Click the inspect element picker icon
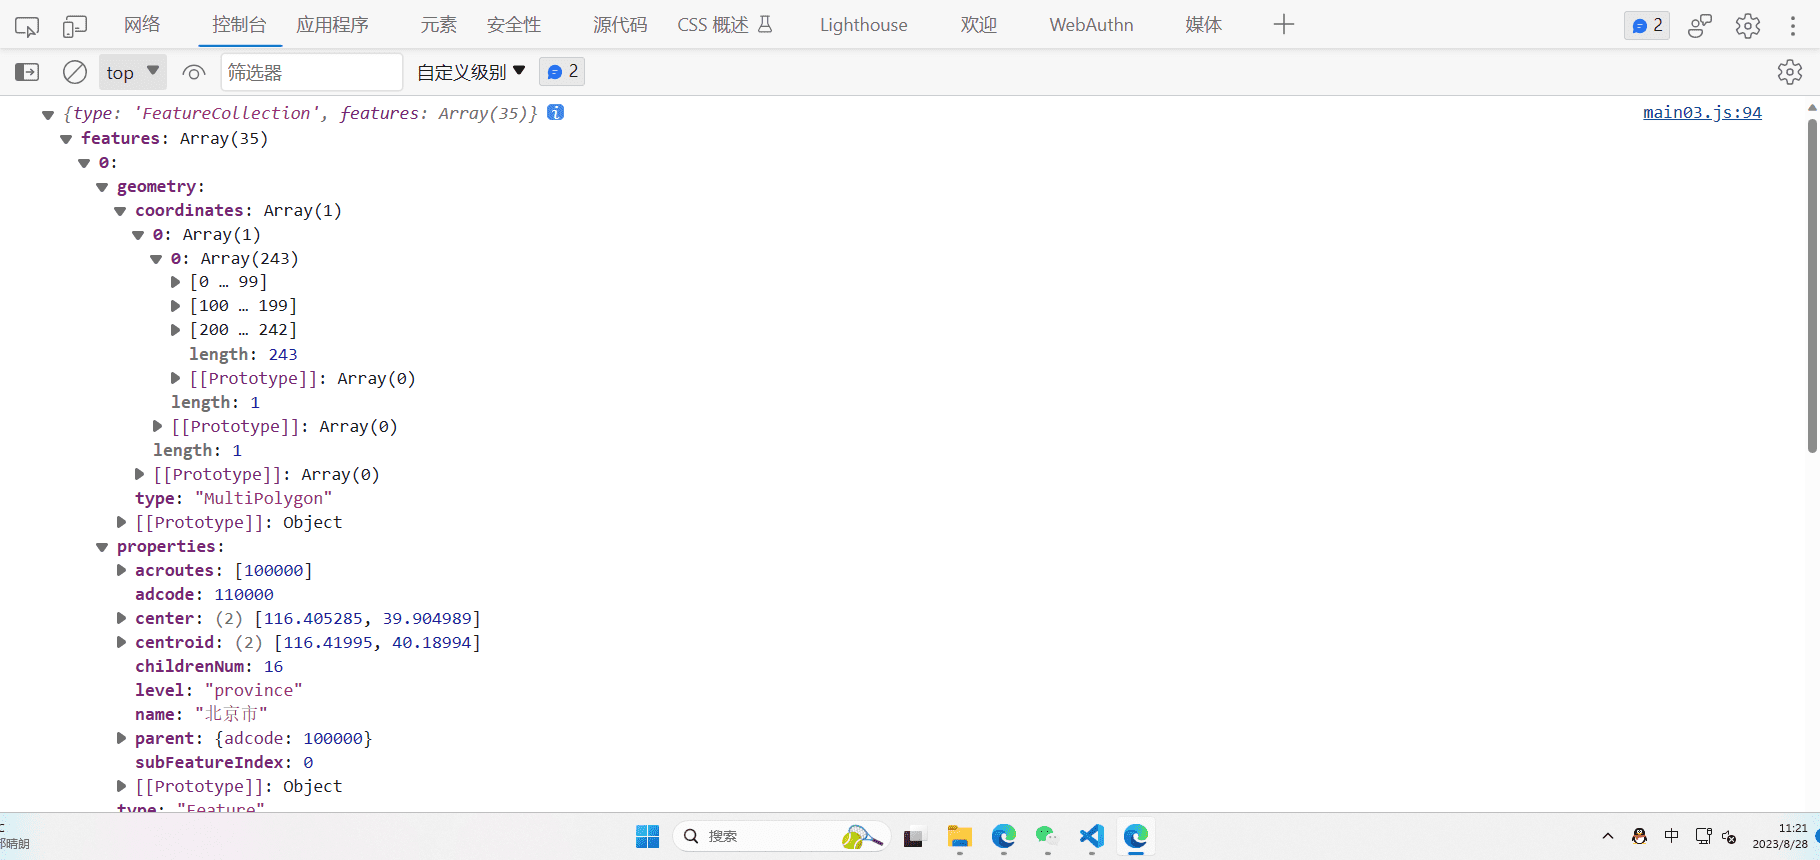The height and width of the screenshot is (860, 1820). 27,26
